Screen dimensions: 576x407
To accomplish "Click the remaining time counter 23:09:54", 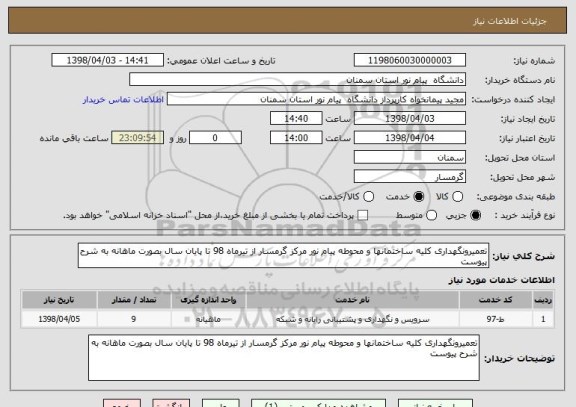I will [137, 138].
